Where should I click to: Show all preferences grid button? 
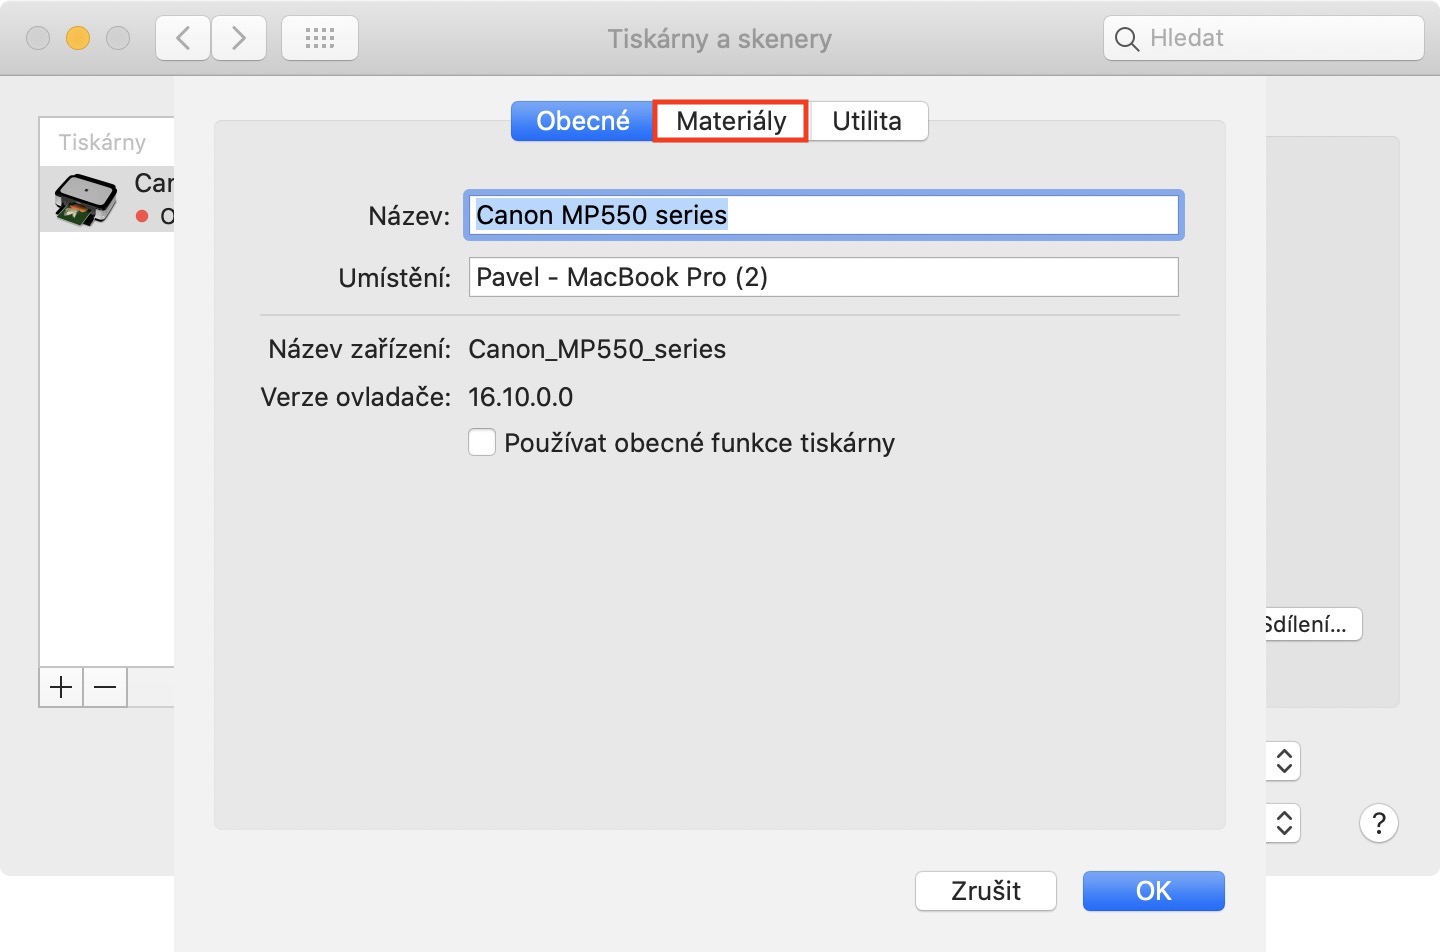320,39
